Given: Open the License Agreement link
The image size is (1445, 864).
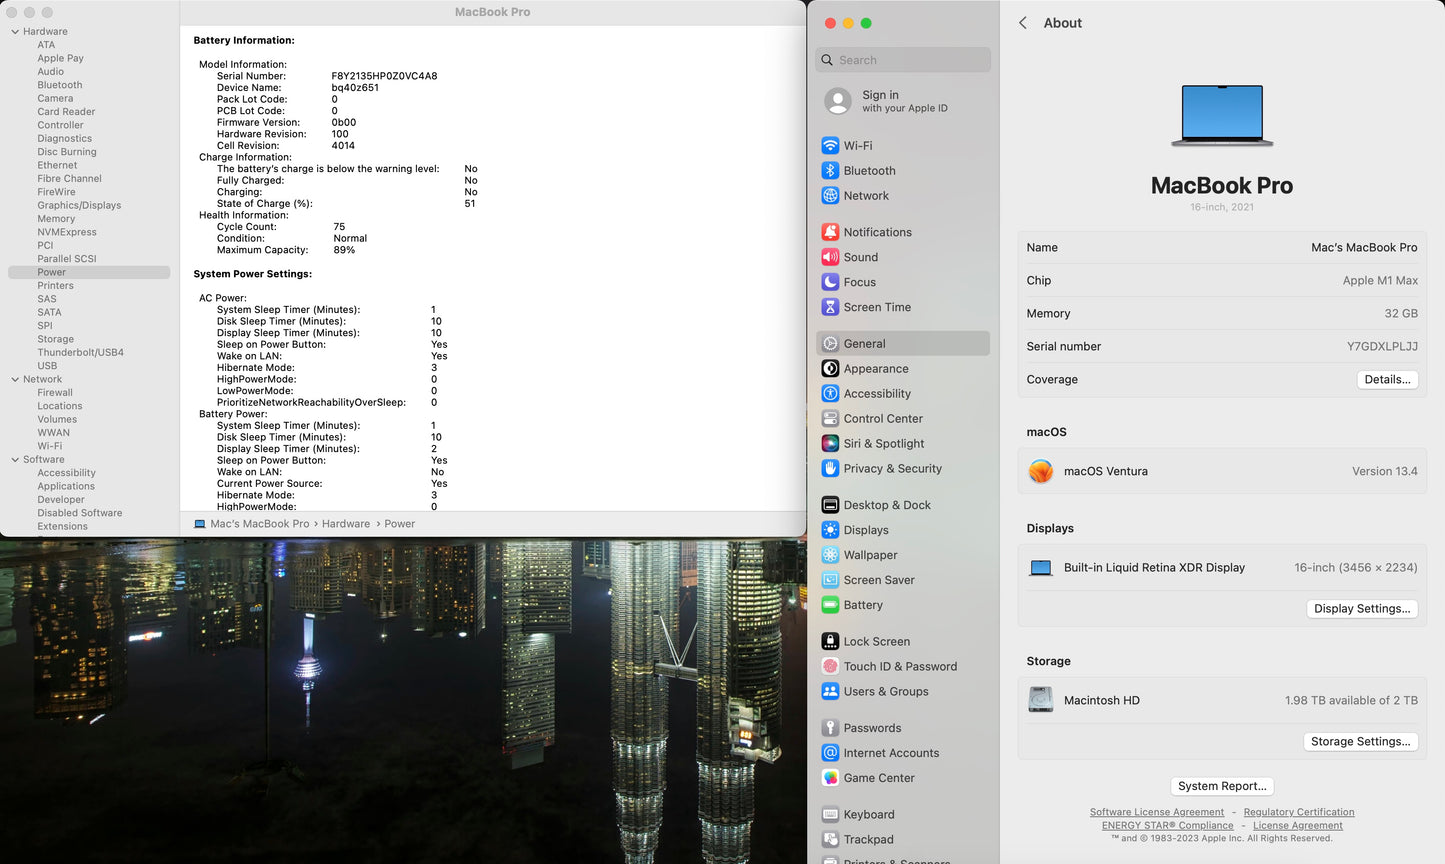Looking at the screenshot, I should click(1298, 825).
